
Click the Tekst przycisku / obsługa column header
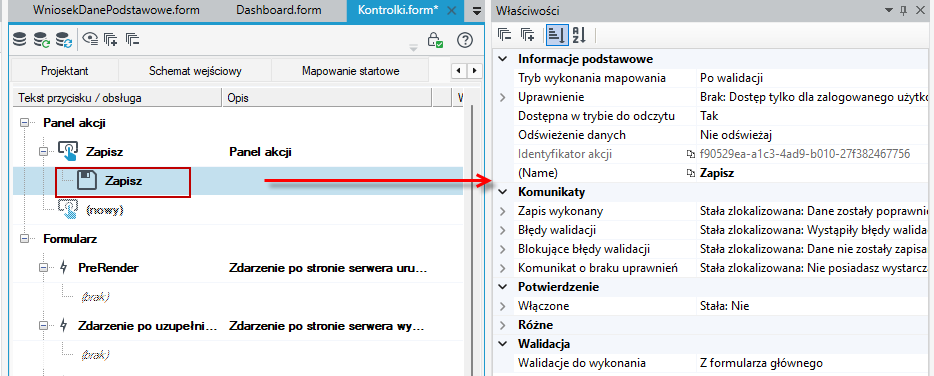pyautogui.click(x=117, y=97)
